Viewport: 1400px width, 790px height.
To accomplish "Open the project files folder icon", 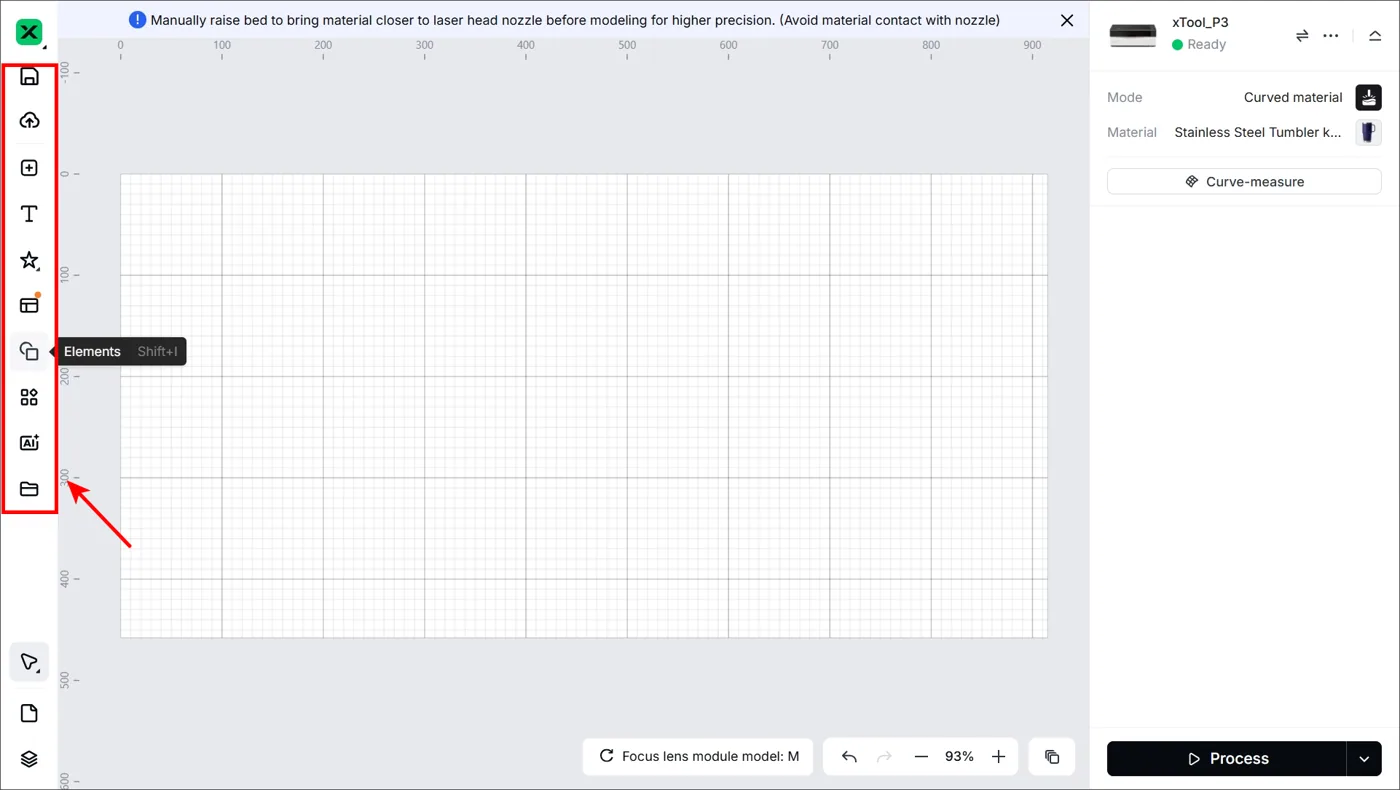I will click(x=29, y=489).
